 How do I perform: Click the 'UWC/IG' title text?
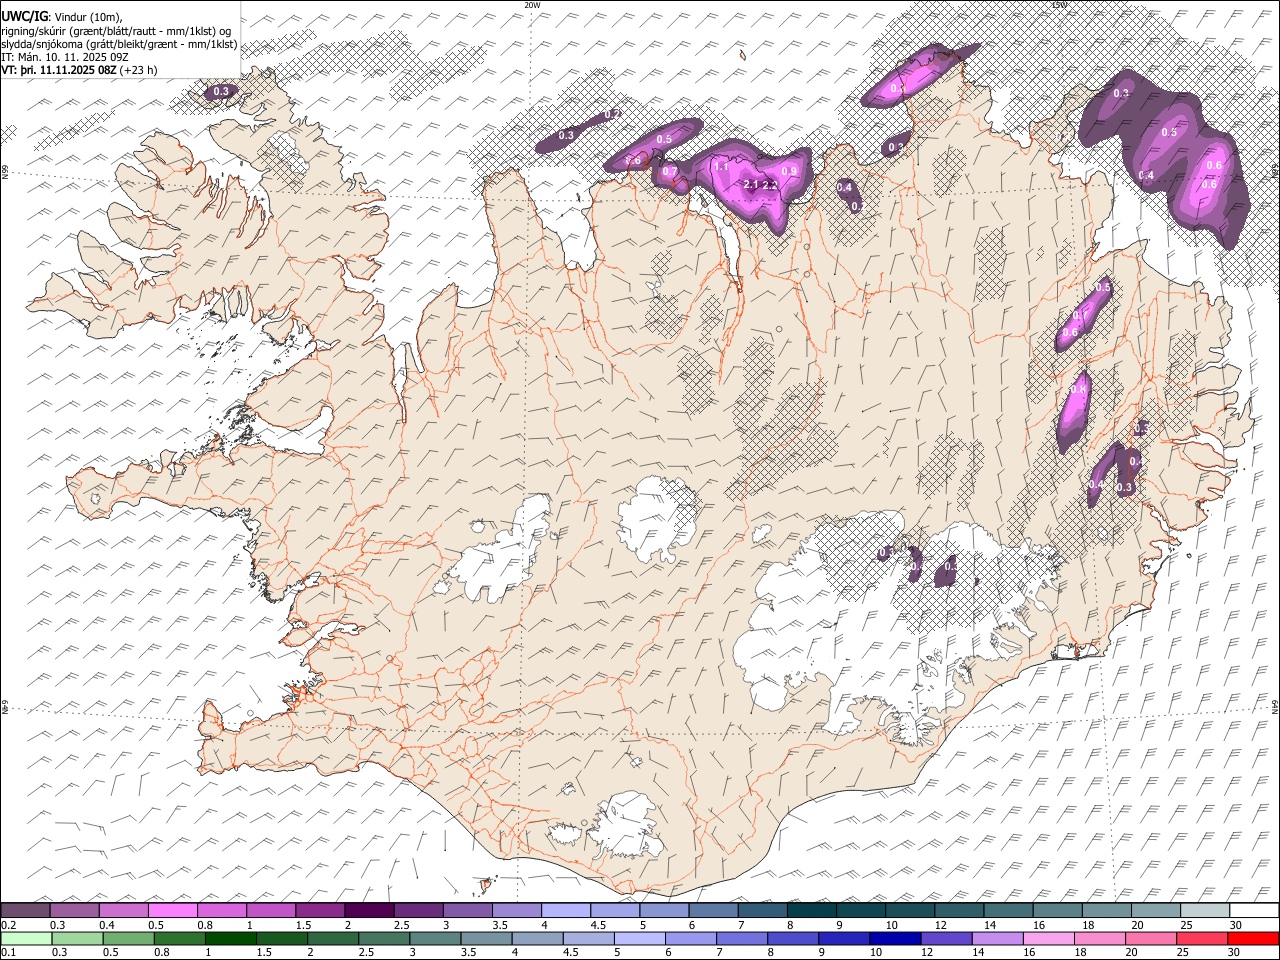(24, 15)
